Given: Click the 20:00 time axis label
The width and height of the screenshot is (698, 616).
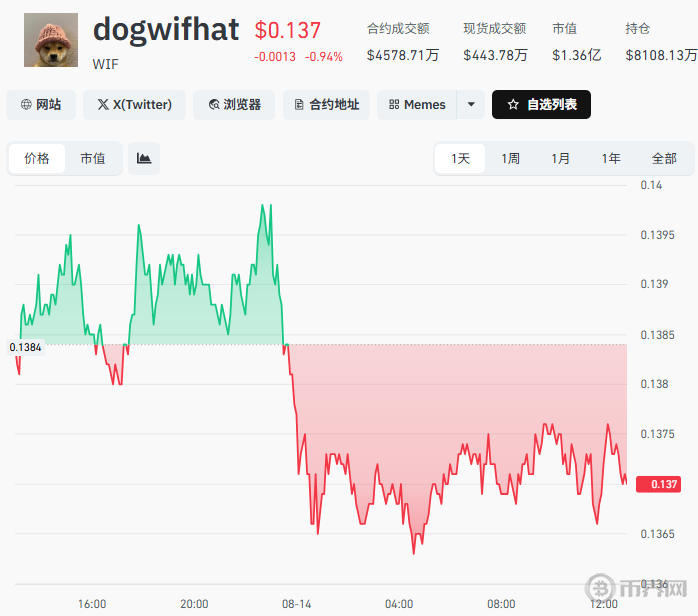Looking at the screenshot, I should [194, 604].
